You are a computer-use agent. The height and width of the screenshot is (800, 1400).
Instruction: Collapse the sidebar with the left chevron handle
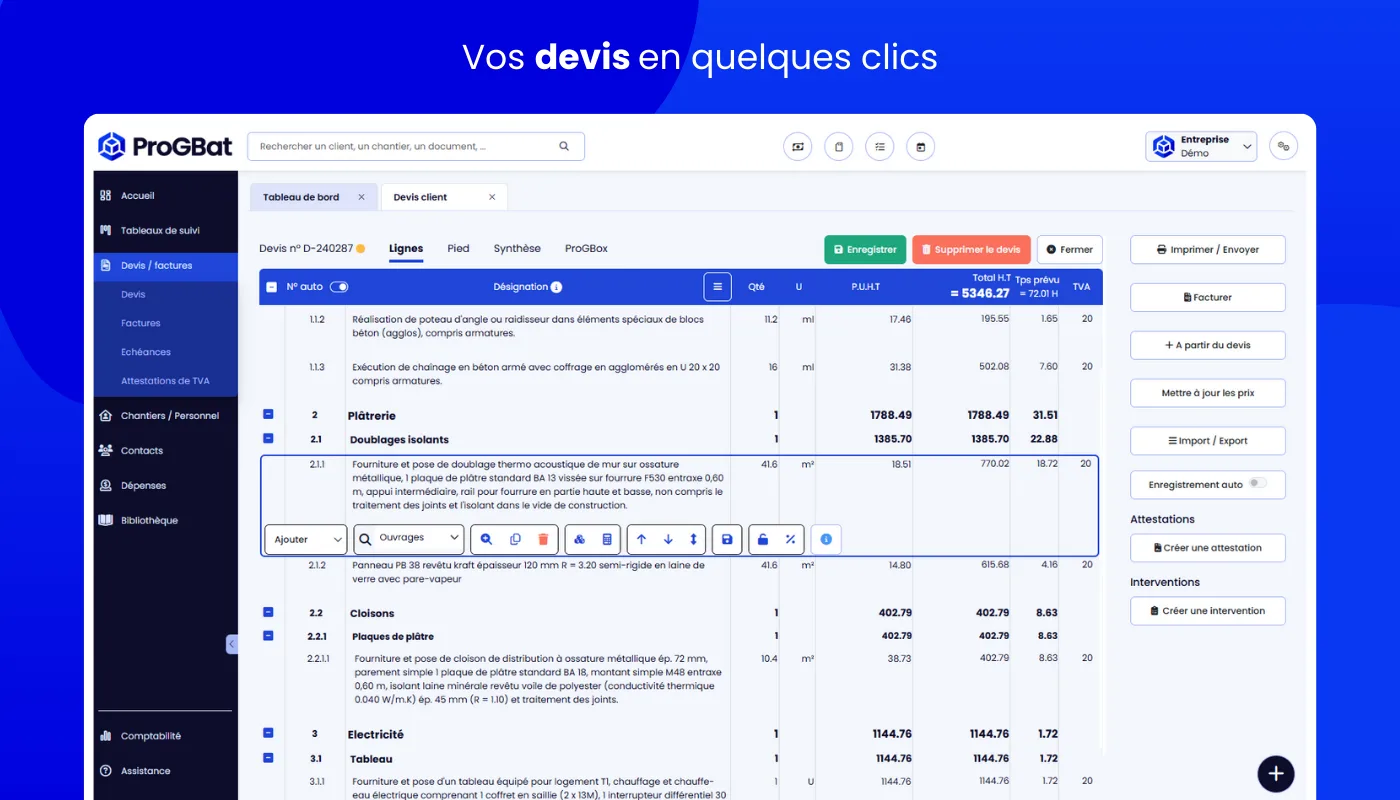(232, 644)
